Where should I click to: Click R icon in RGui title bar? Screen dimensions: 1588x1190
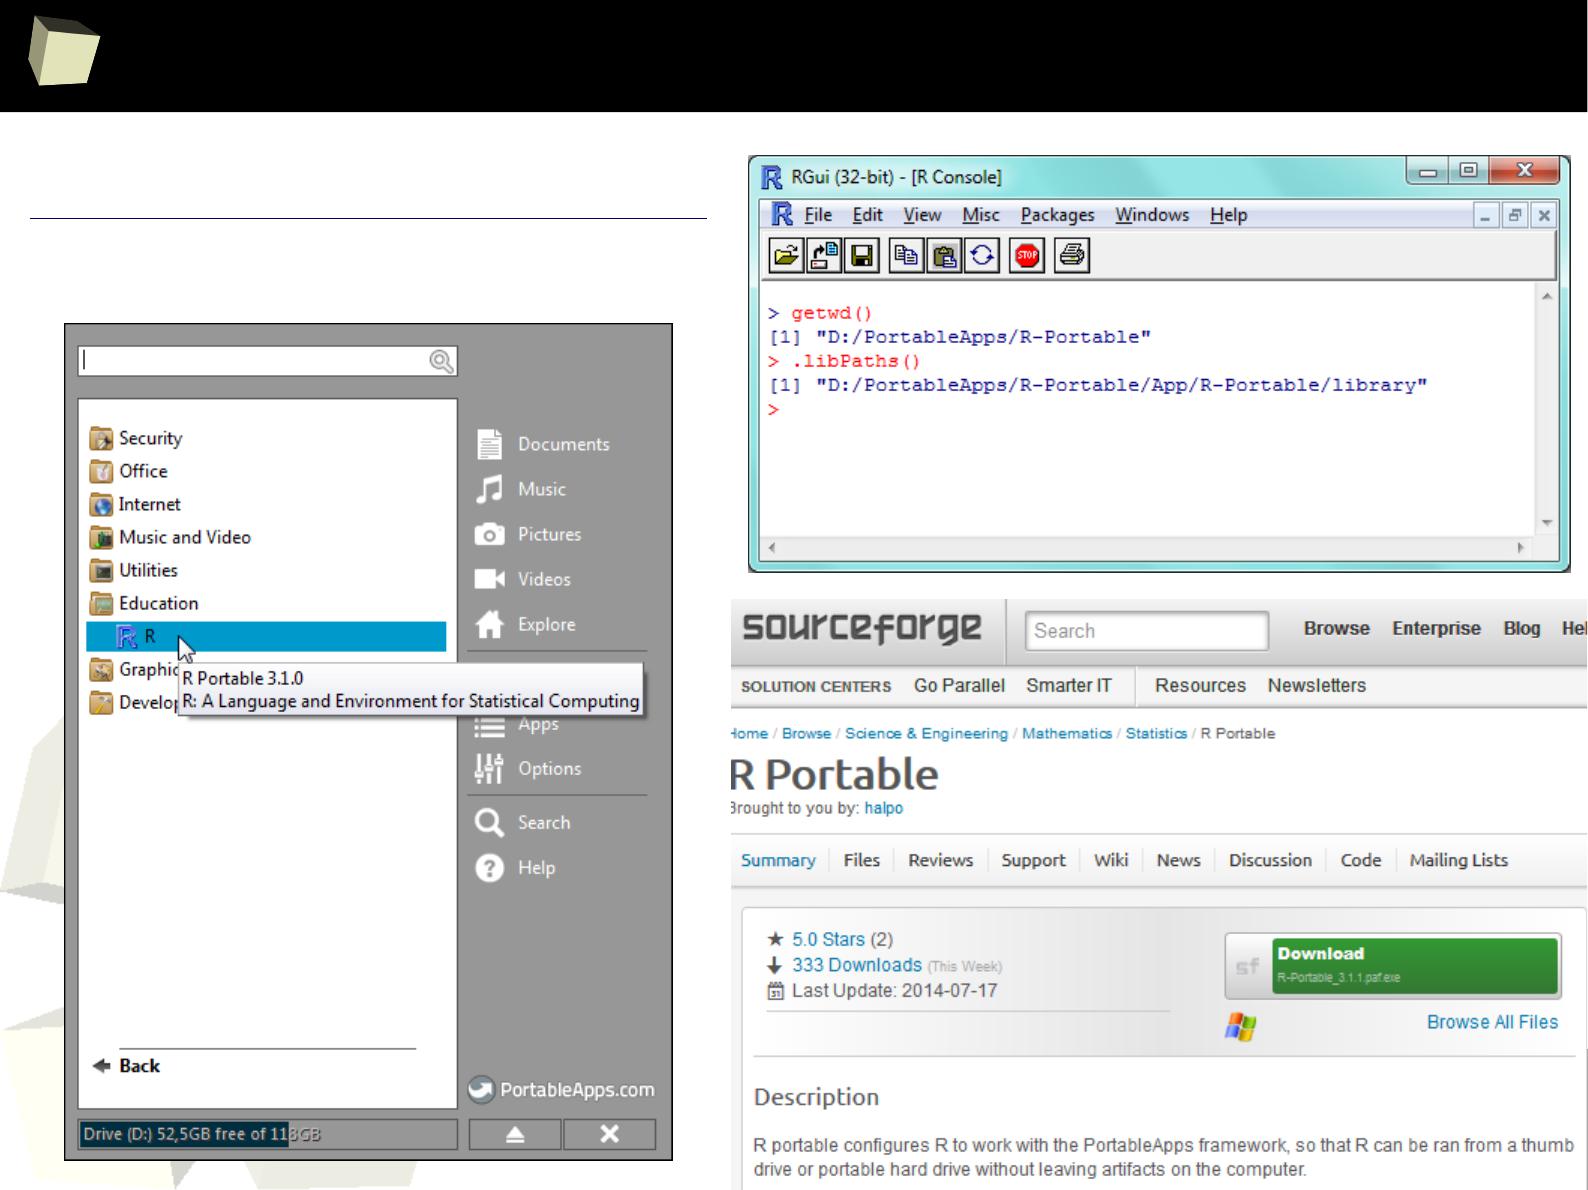coord(771,177)
